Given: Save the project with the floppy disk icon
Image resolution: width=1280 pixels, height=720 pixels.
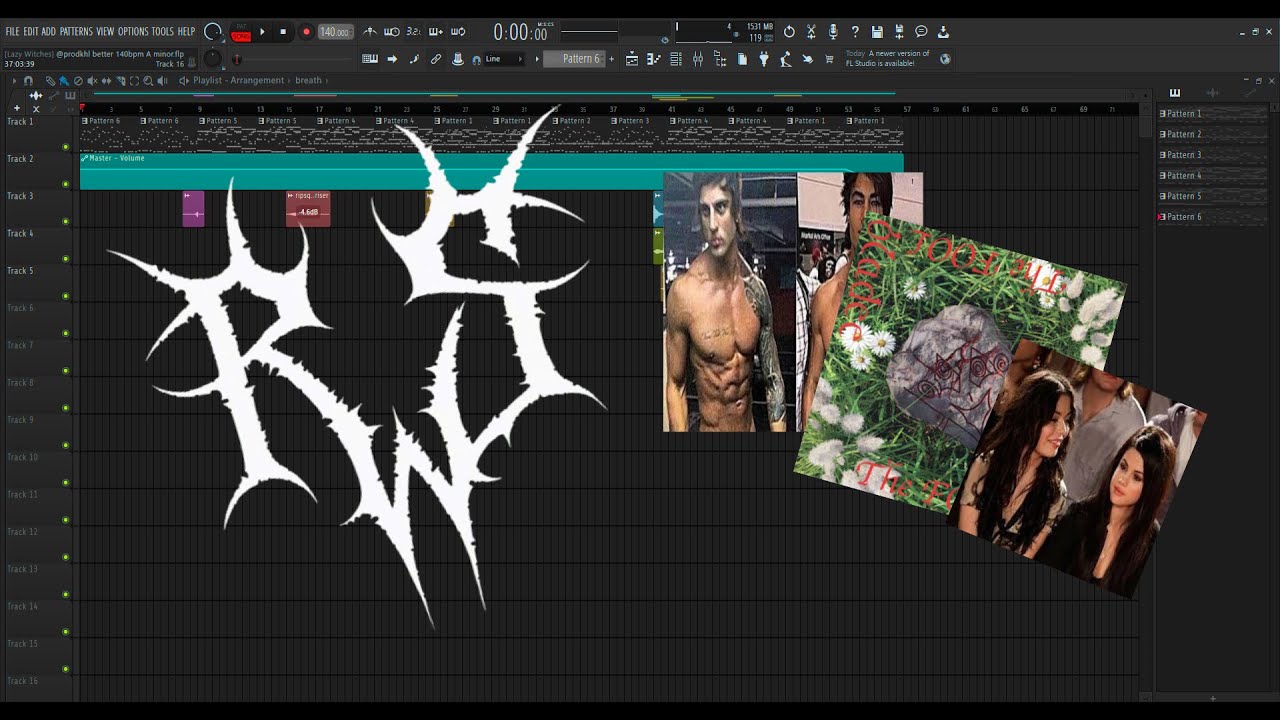Looking at the screenshot, I should click(877, 32).
